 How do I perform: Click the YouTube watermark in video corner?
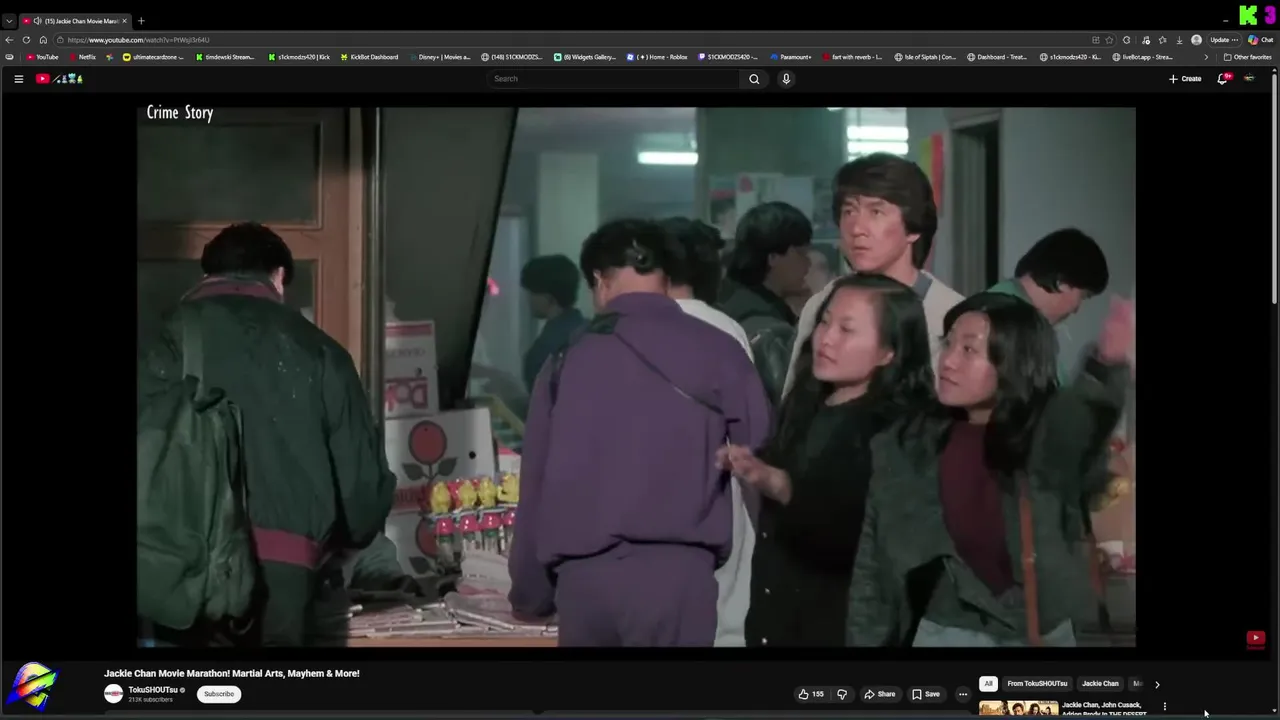tap(1256, 638)
